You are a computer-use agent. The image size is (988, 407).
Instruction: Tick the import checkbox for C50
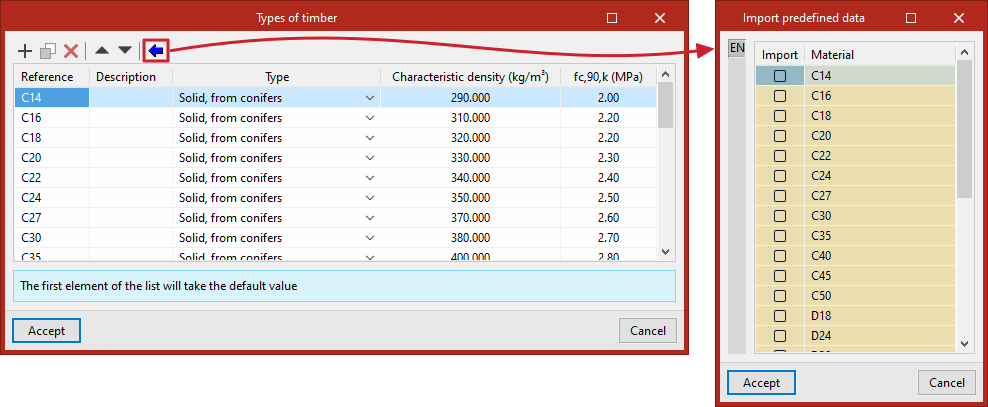coord(780,295)
